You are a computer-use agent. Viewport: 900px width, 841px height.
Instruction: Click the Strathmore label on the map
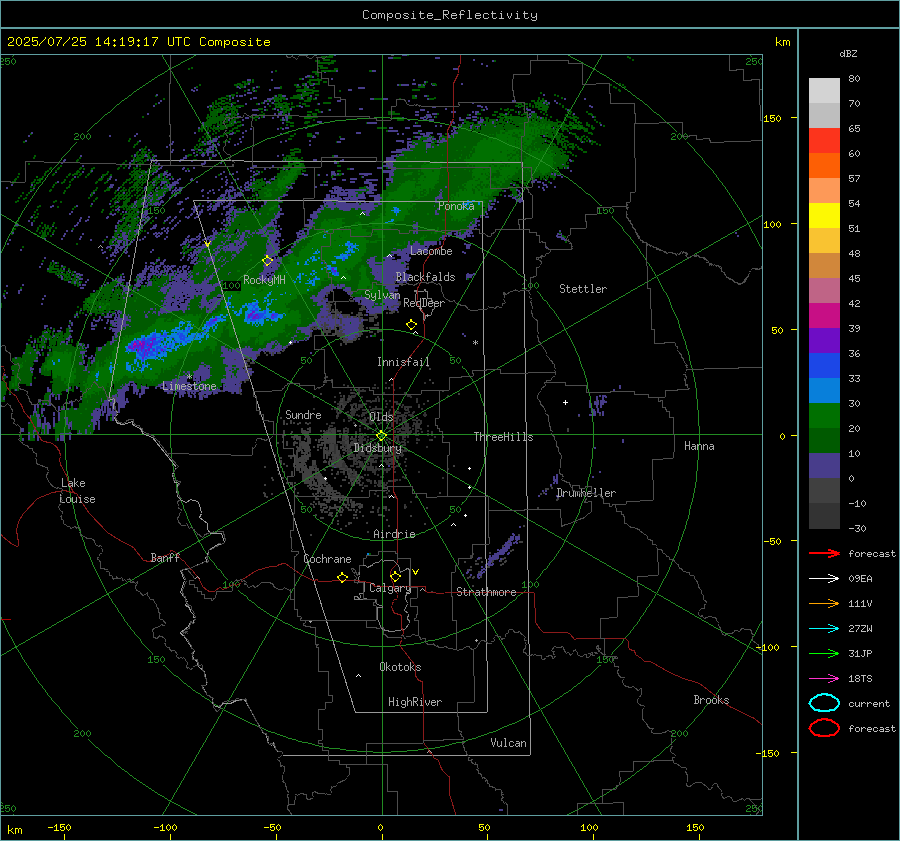(x=487, y=592)
